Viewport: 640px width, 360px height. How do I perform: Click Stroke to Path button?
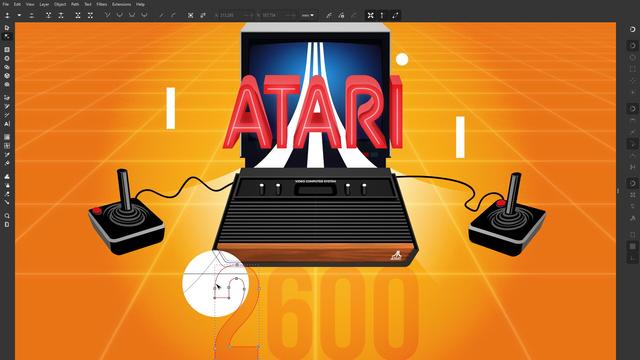[x=203, y=16]
